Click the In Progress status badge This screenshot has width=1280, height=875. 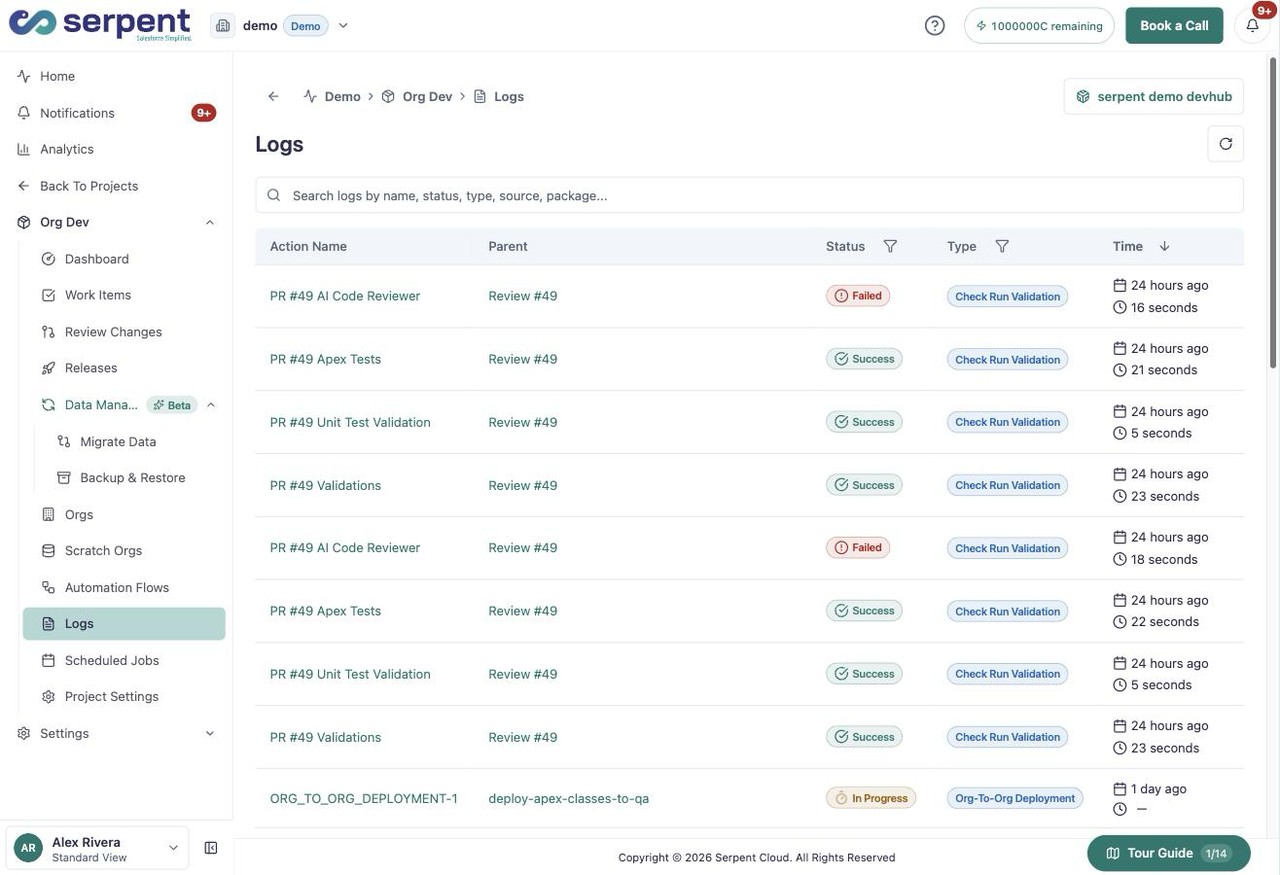tap(871, 798)
